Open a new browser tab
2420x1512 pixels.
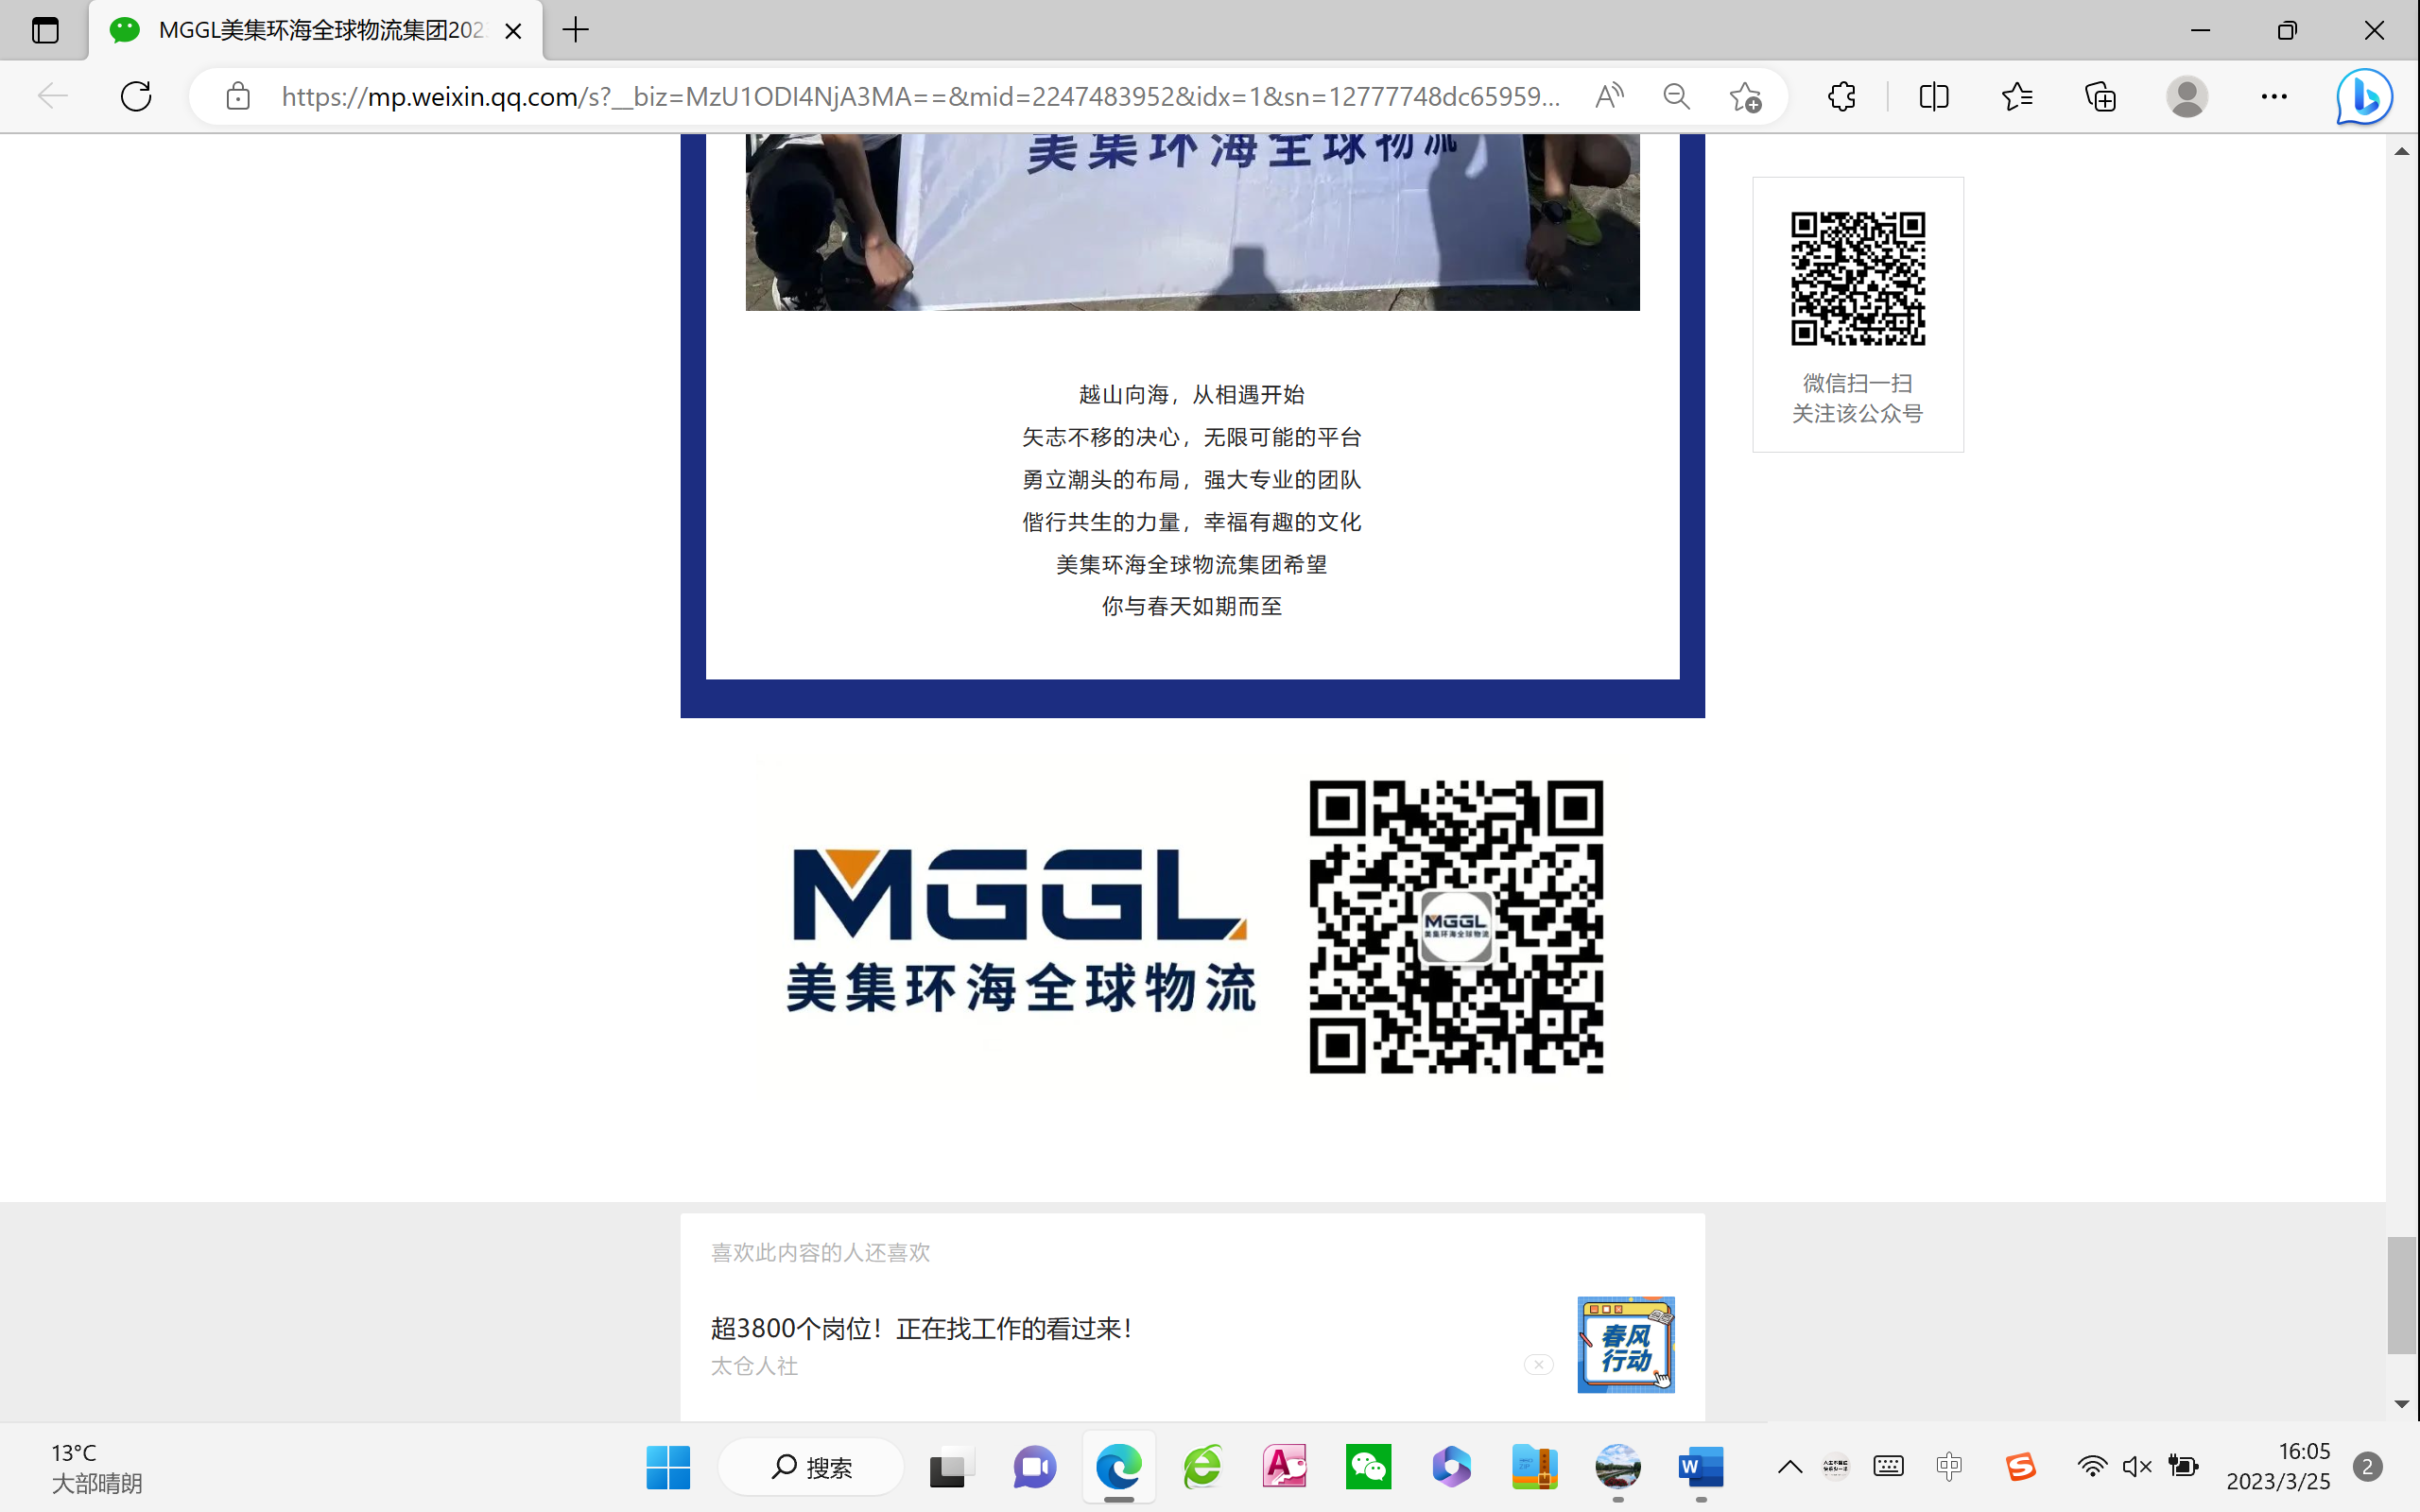pos(576,30)
